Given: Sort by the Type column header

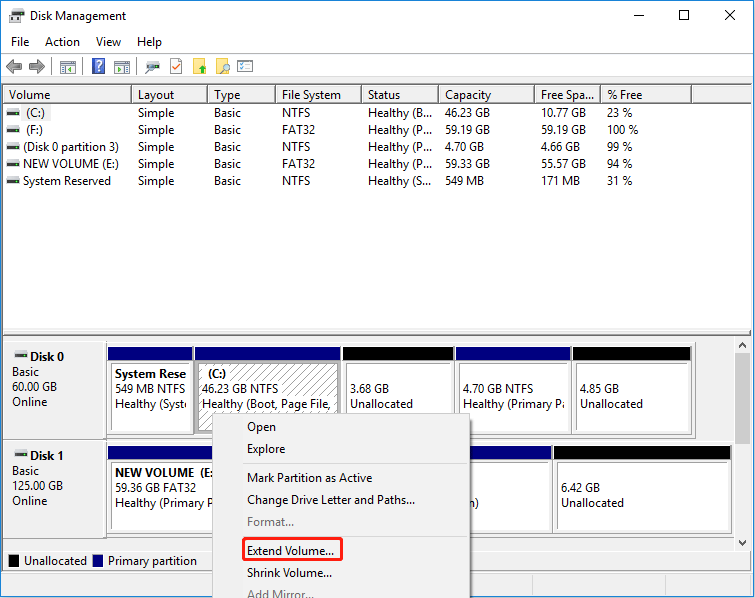Looking at the screenshot, I should tap(242, 95).
